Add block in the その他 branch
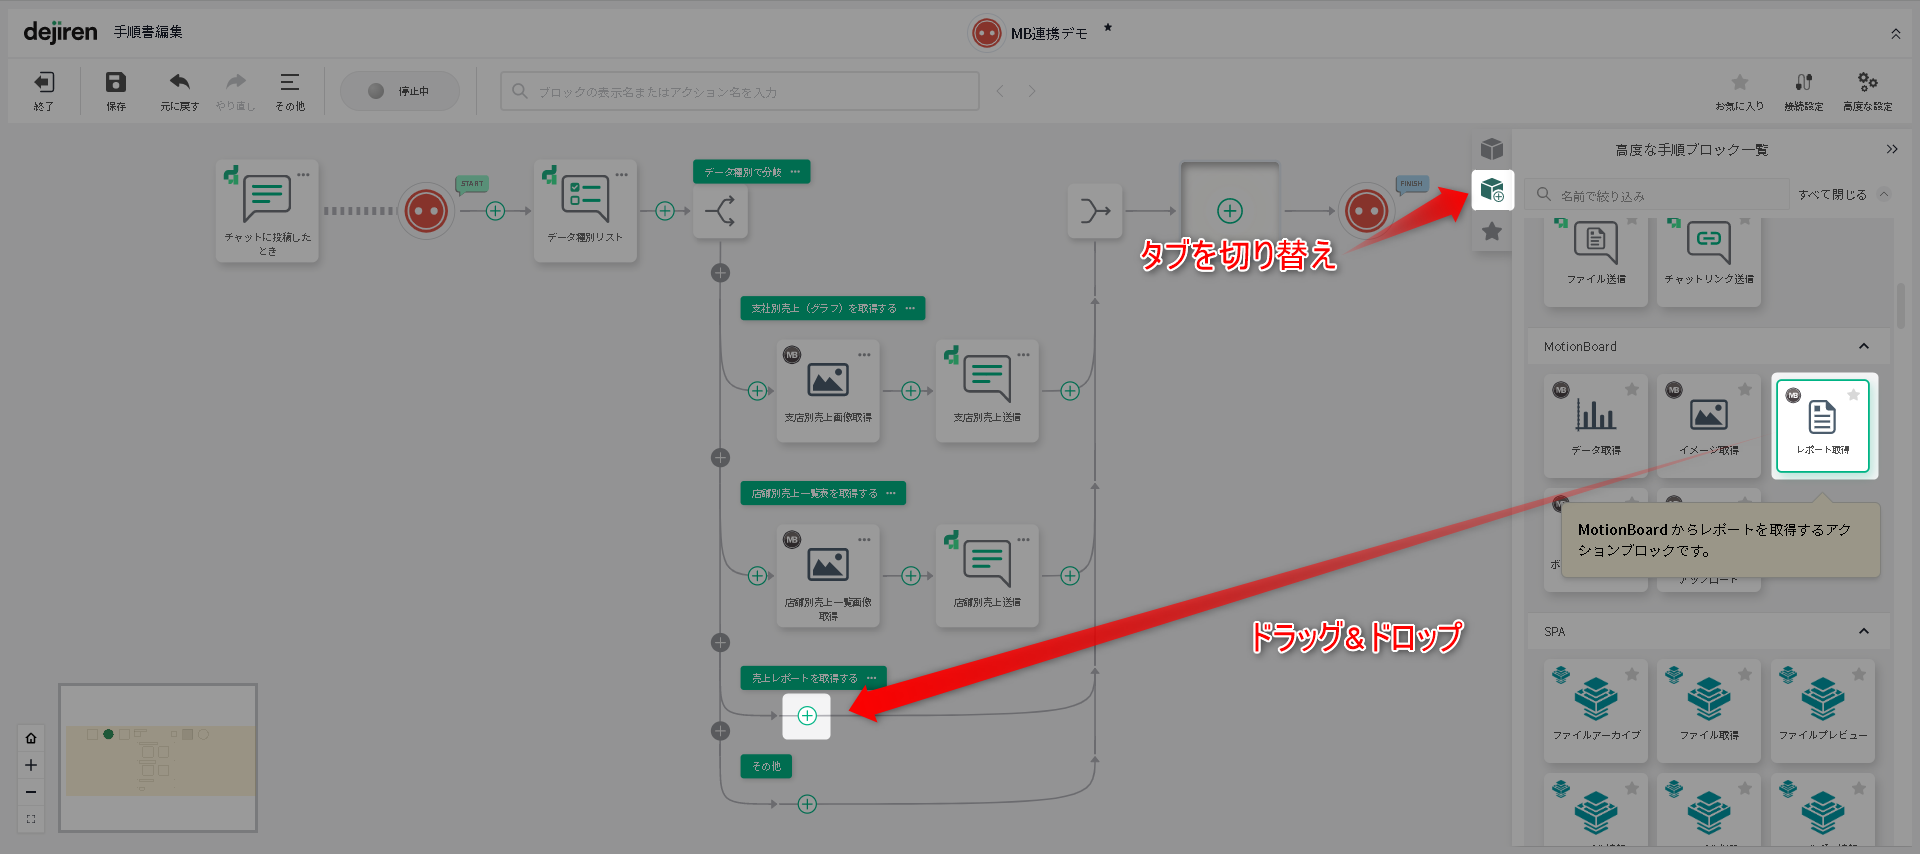The image size is (1920, 854). click(x=807, y=804)
